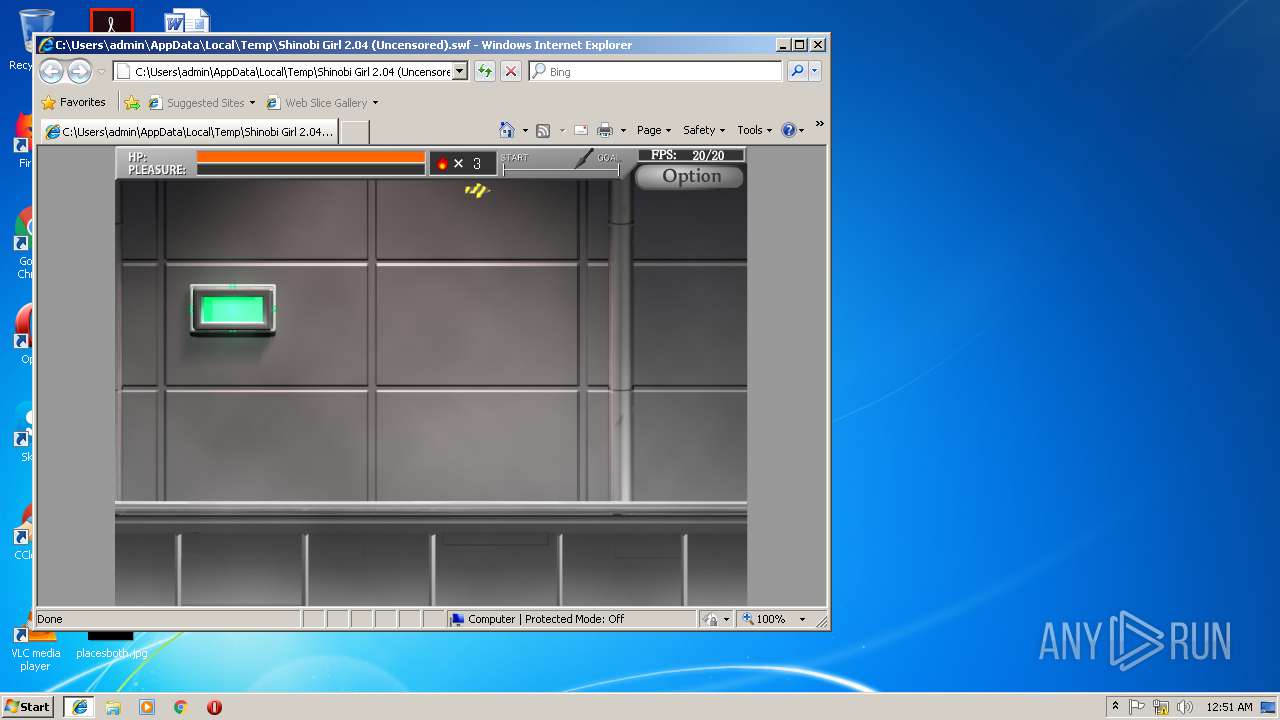Refresh the page with the green arrows icon

tap(485, 71)
